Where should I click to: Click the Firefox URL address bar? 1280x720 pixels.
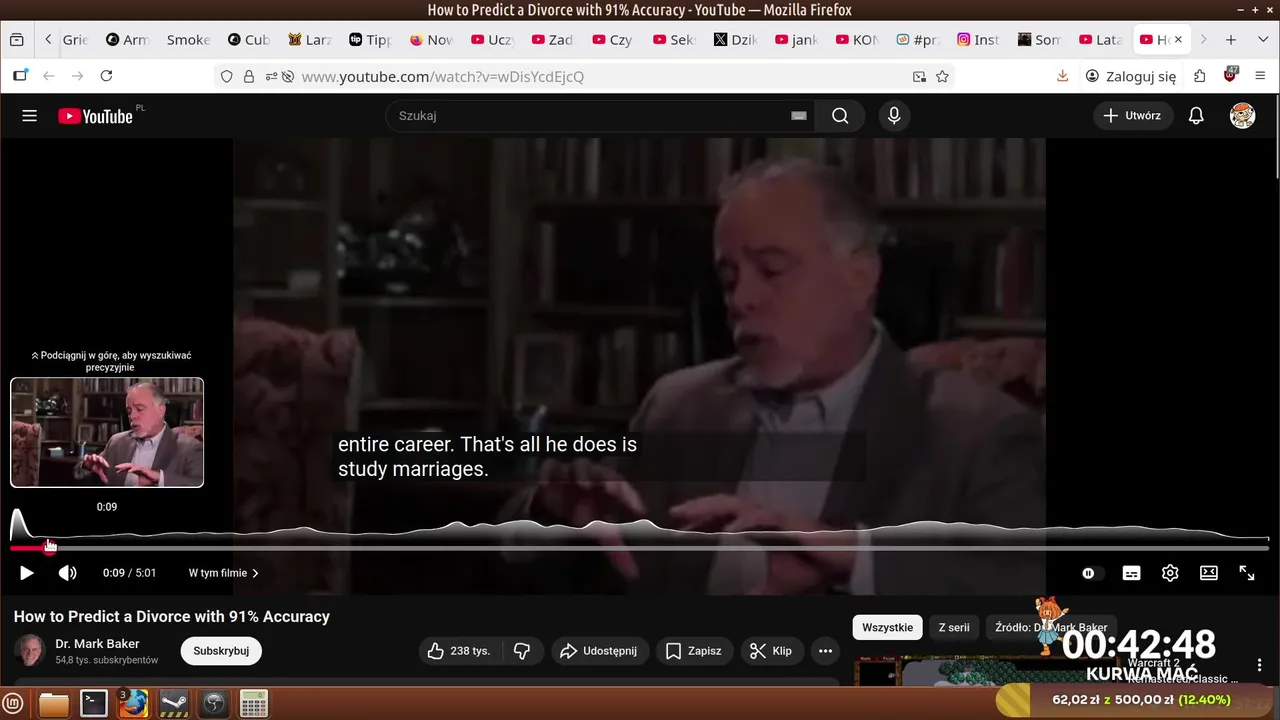click(585, 76)
